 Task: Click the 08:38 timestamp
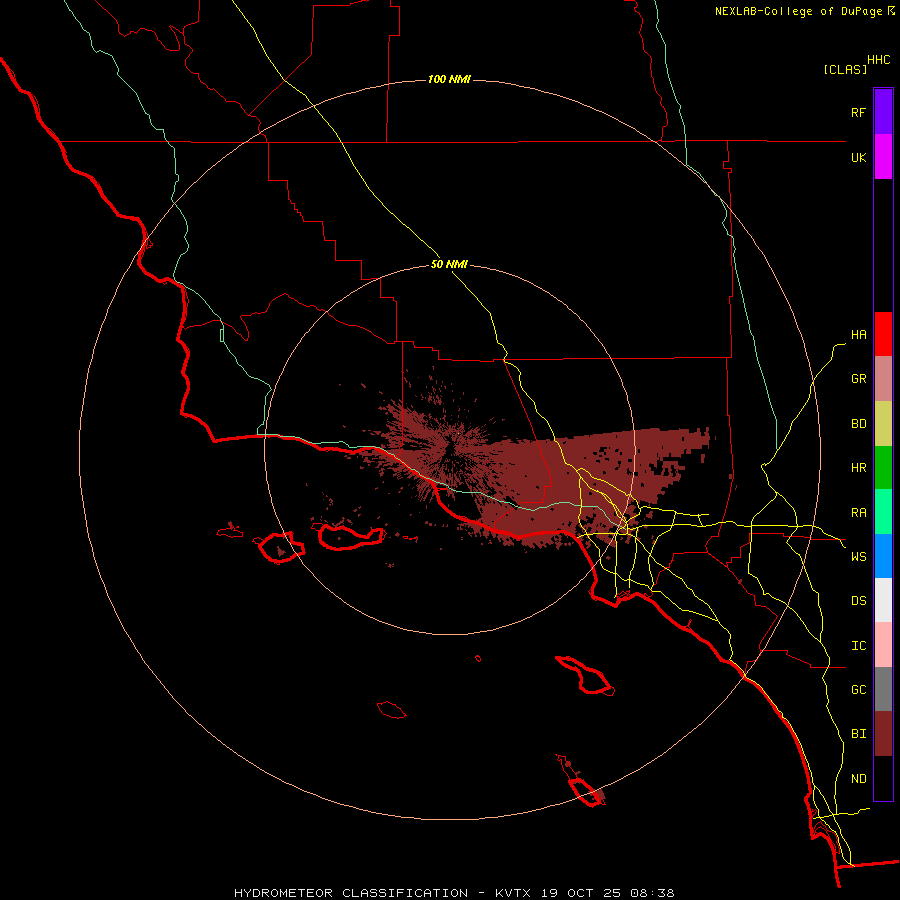coord(651,893)
